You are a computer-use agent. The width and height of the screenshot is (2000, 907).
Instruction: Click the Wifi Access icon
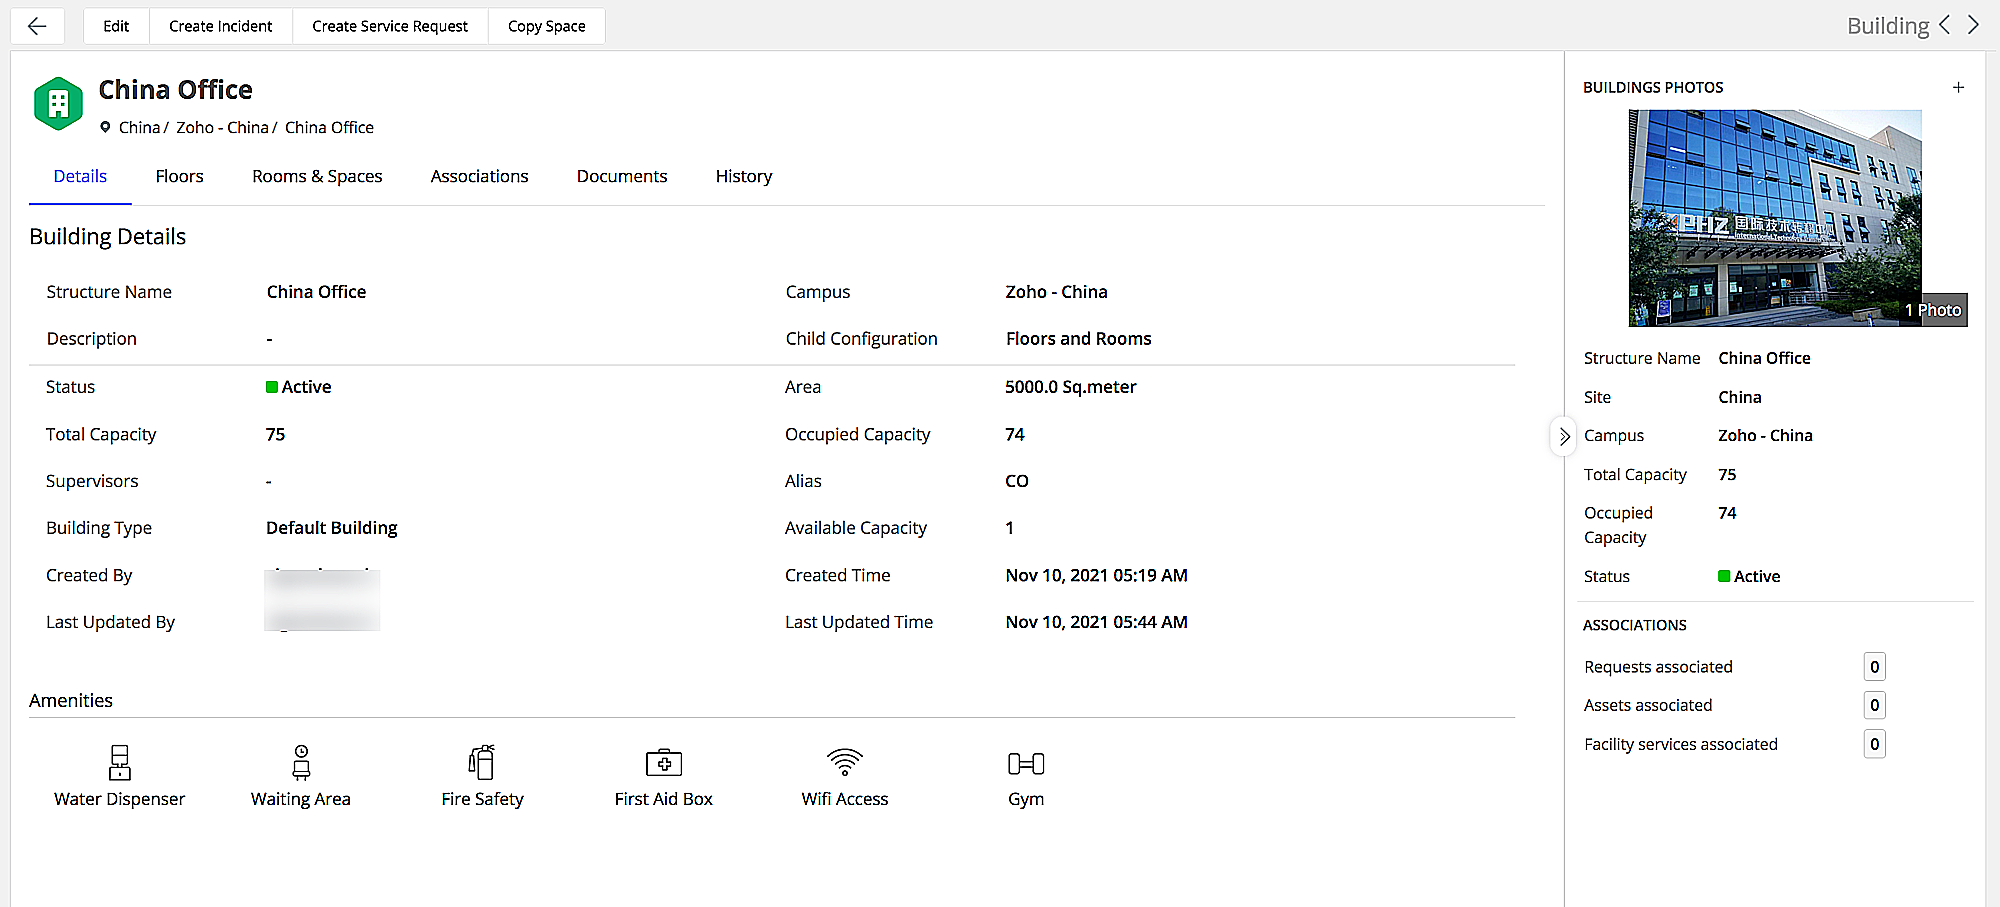point(844,763)
